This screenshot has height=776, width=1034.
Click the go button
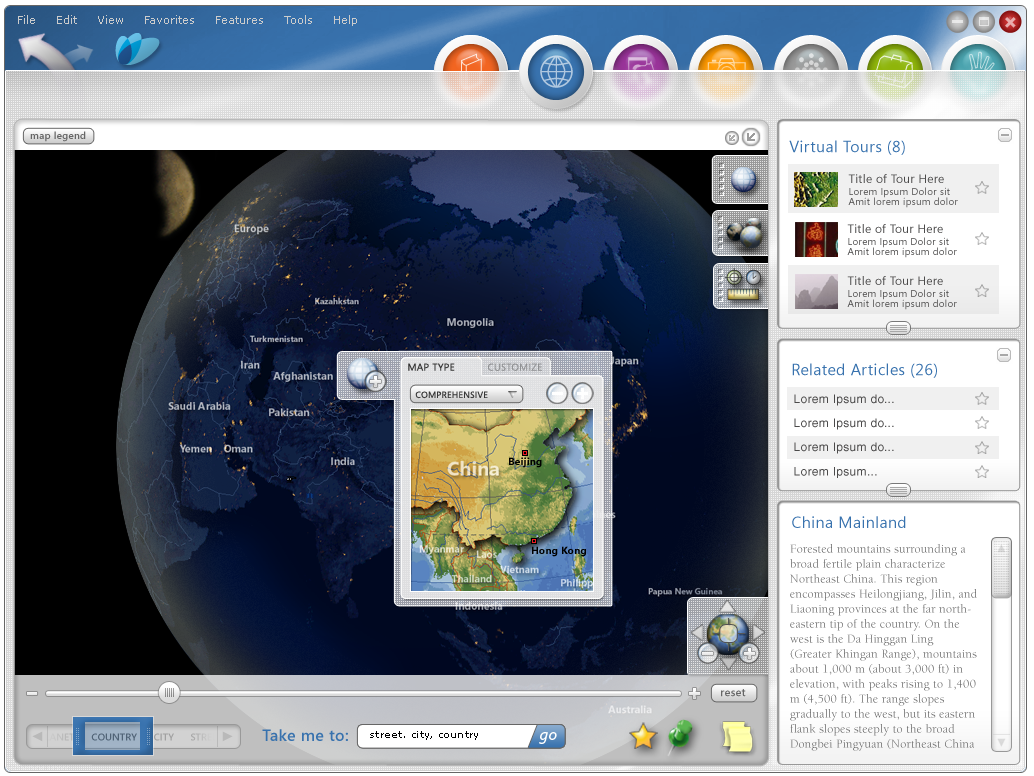point(548,736)
